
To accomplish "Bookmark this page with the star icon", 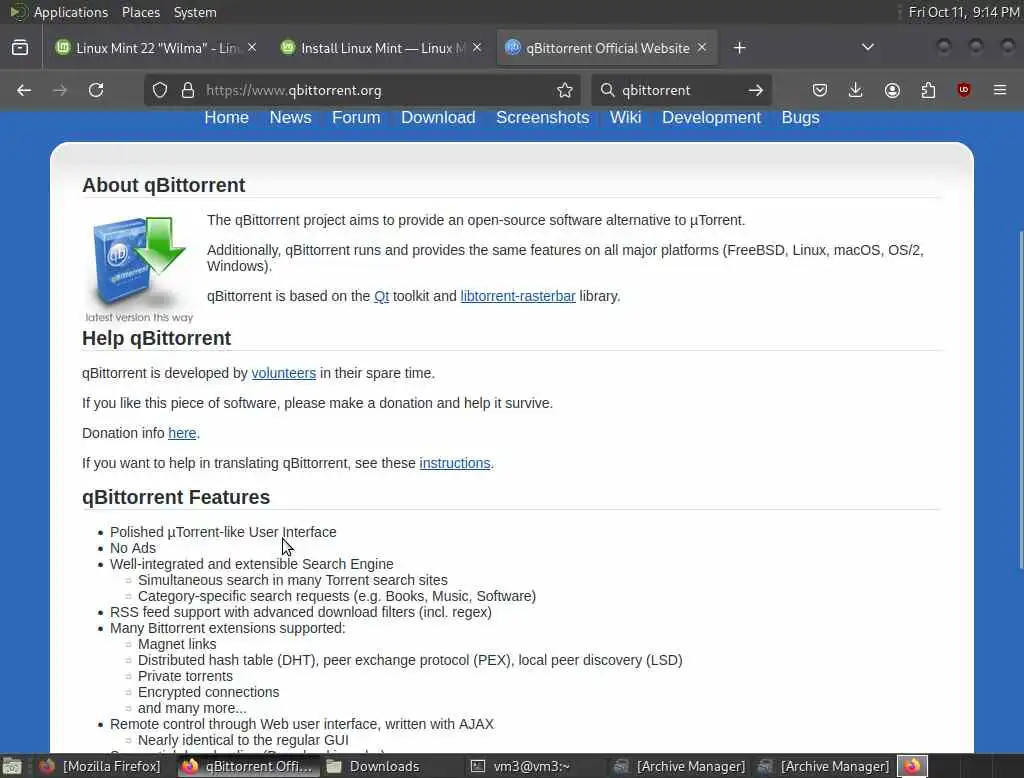I will (x=565, y=90).
